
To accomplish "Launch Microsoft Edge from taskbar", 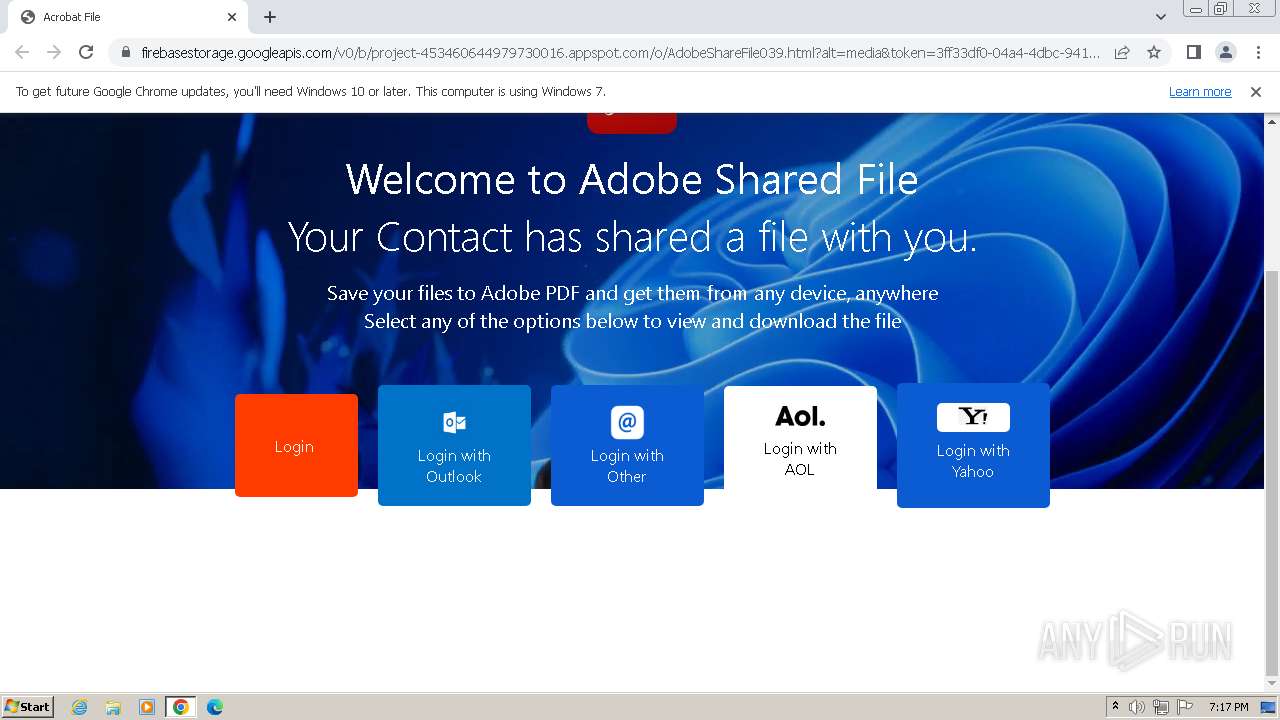I will click(214, 707).
